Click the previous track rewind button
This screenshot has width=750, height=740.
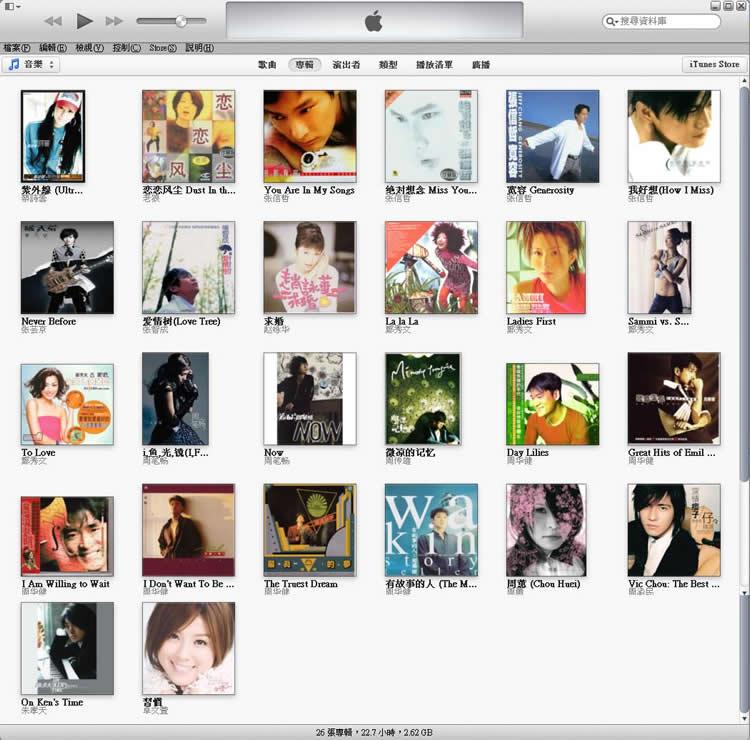click(53, 21)
